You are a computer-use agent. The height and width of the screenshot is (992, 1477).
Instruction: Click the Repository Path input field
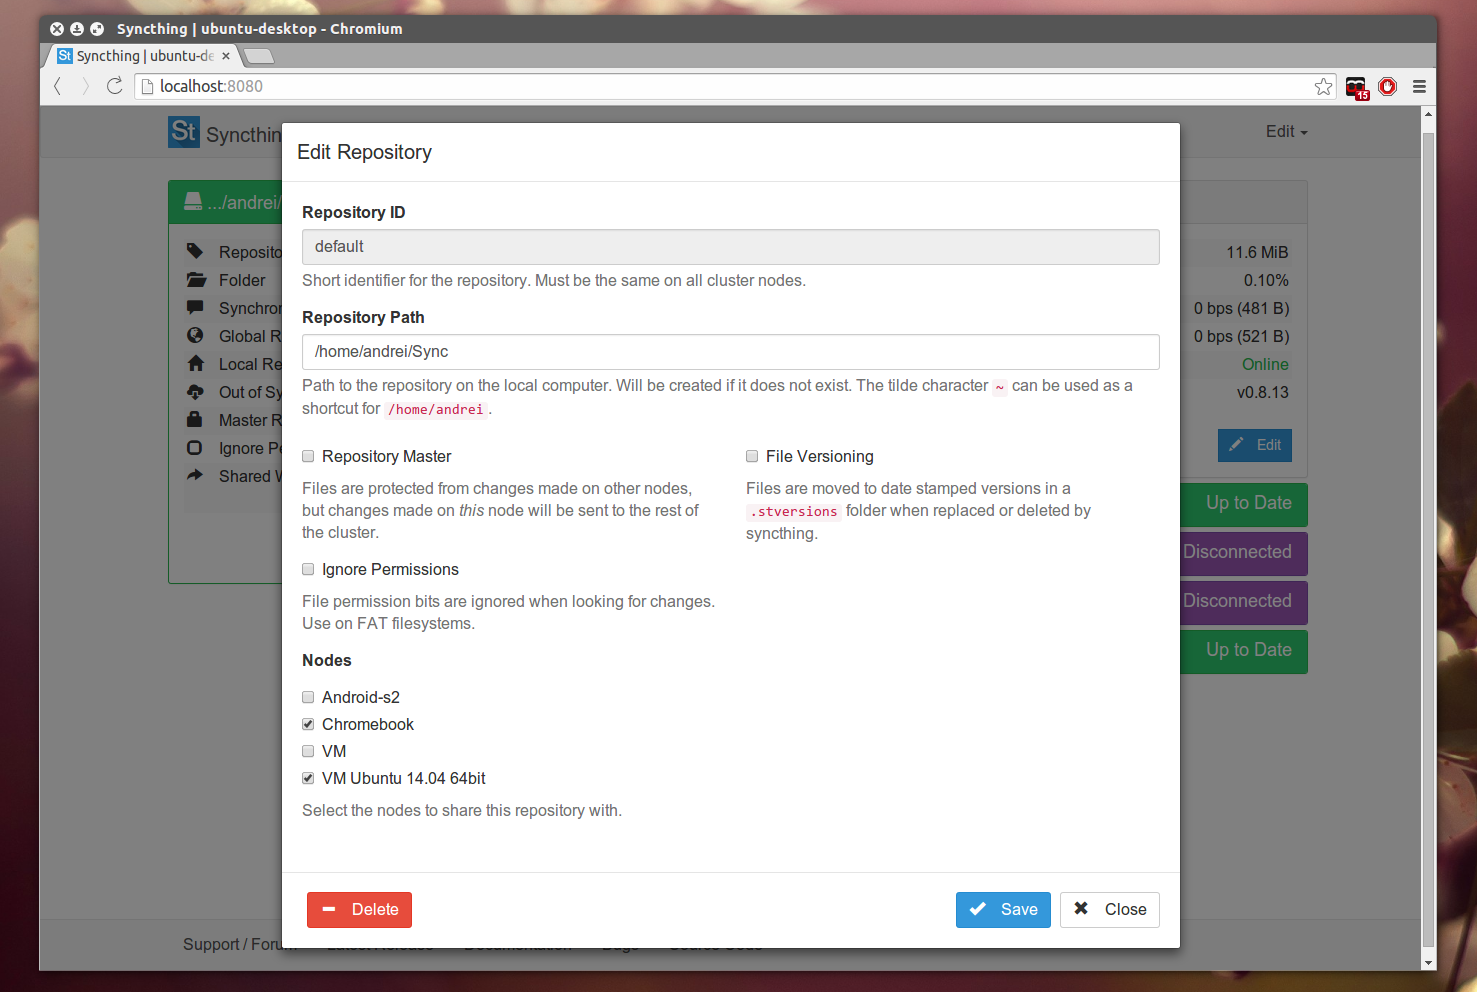[x=731, y=352]
